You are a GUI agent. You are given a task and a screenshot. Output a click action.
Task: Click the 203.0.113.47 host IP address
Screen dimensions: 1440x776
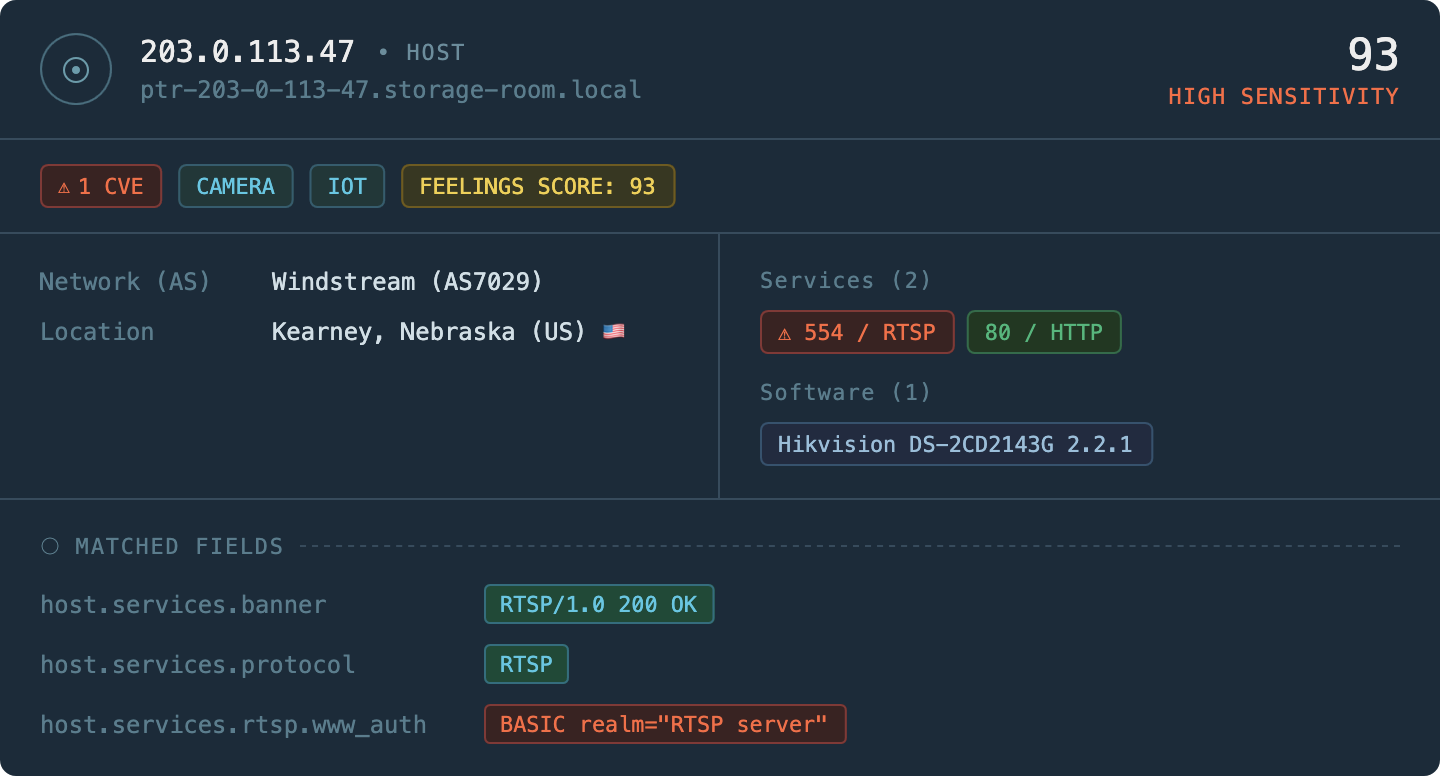tap(247, 52)
